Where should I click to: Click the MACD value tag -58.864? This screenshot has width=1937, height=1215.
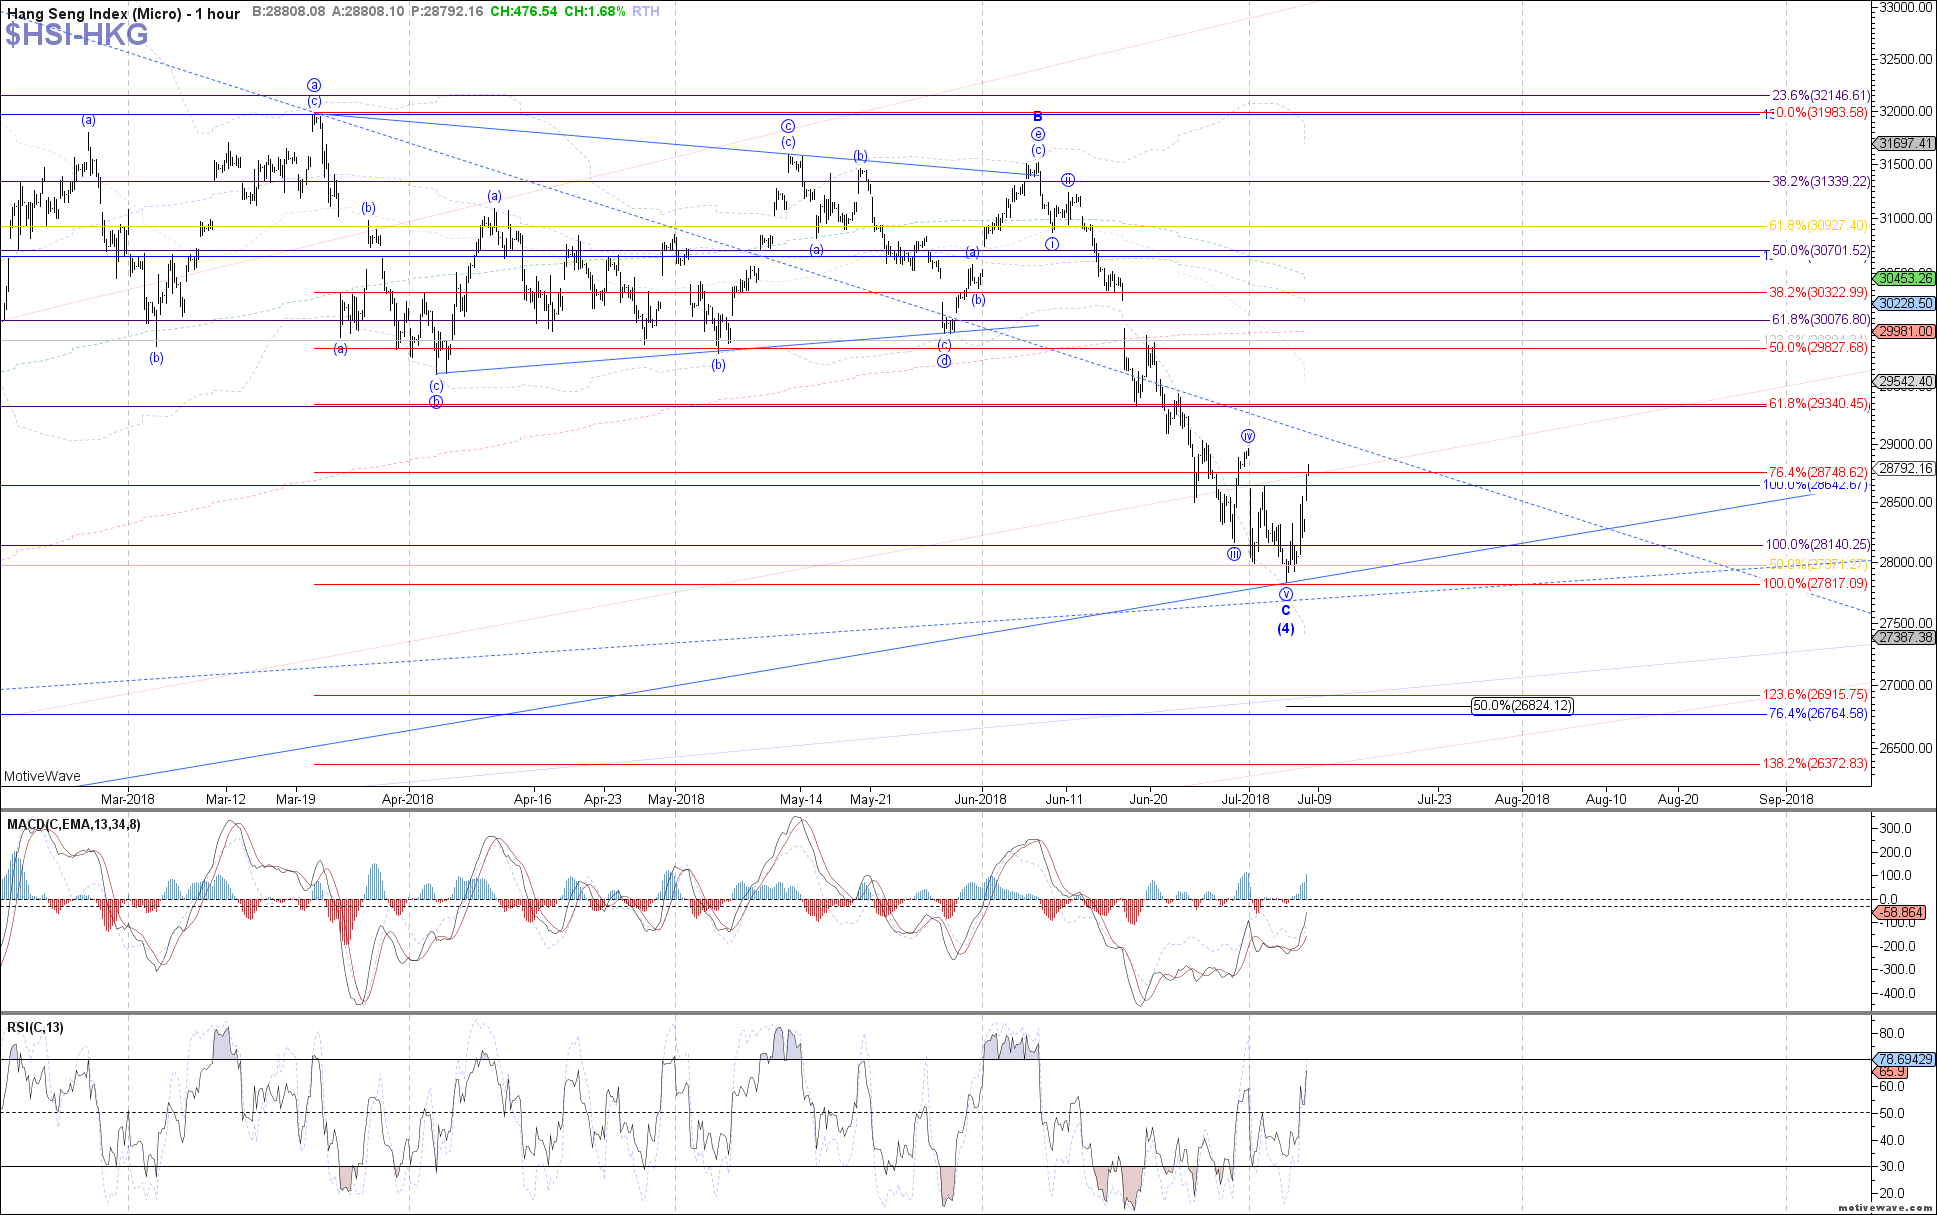[x=1899, y=913]
